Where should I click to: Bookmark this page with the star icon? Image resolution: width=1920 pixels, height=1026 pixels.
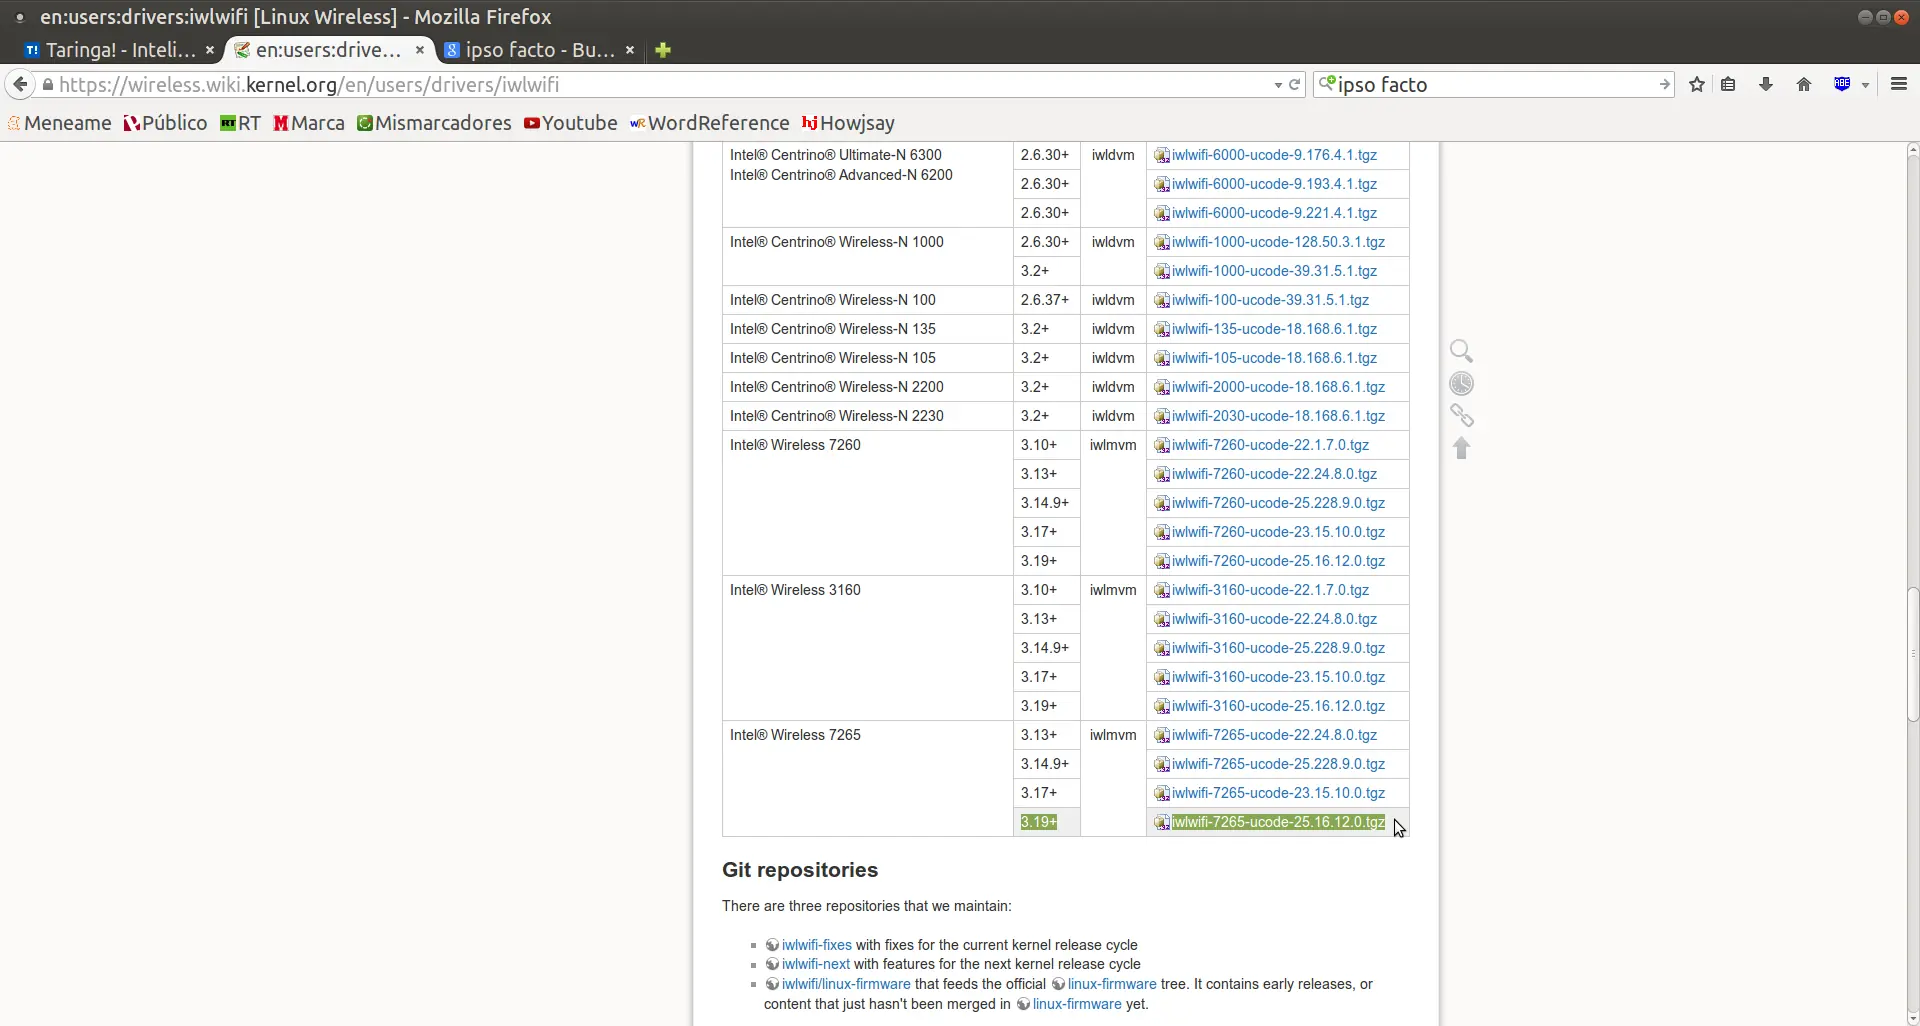point(1697,85)
